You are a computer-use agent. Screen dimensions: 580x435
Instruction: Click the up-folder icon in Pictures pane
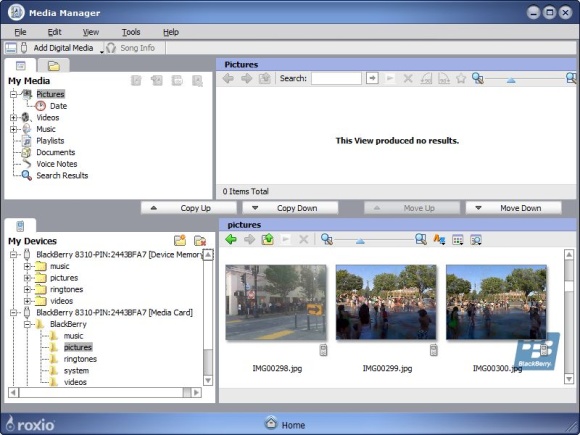coord(264,78)
